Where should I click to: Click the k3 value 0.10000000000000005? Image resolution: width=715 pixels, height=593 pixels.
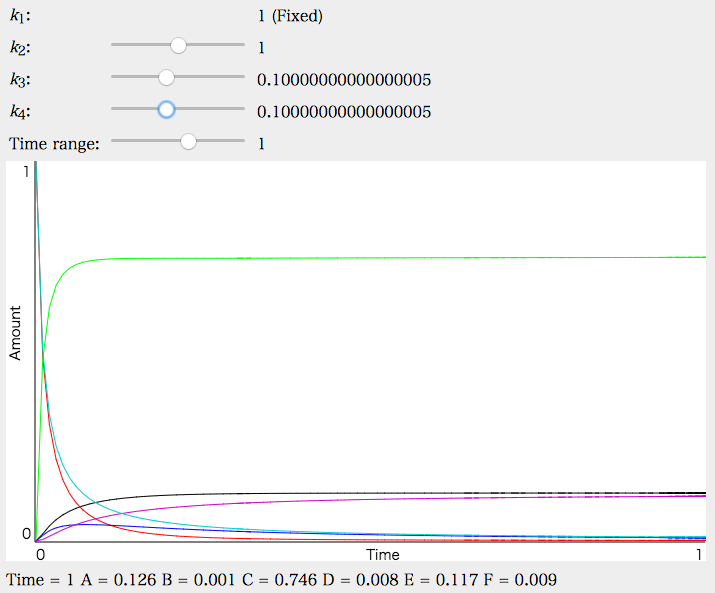point(344,80)
